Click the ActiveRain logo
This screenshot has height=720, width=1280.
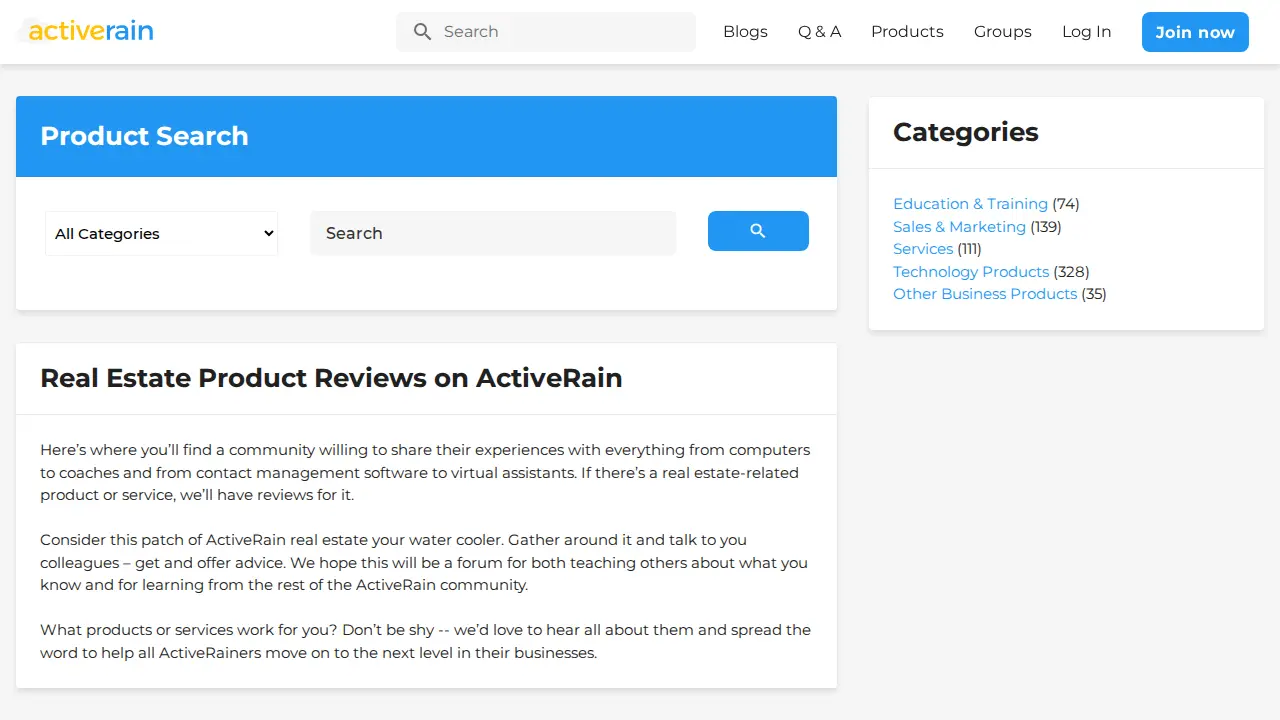point(86,31)
